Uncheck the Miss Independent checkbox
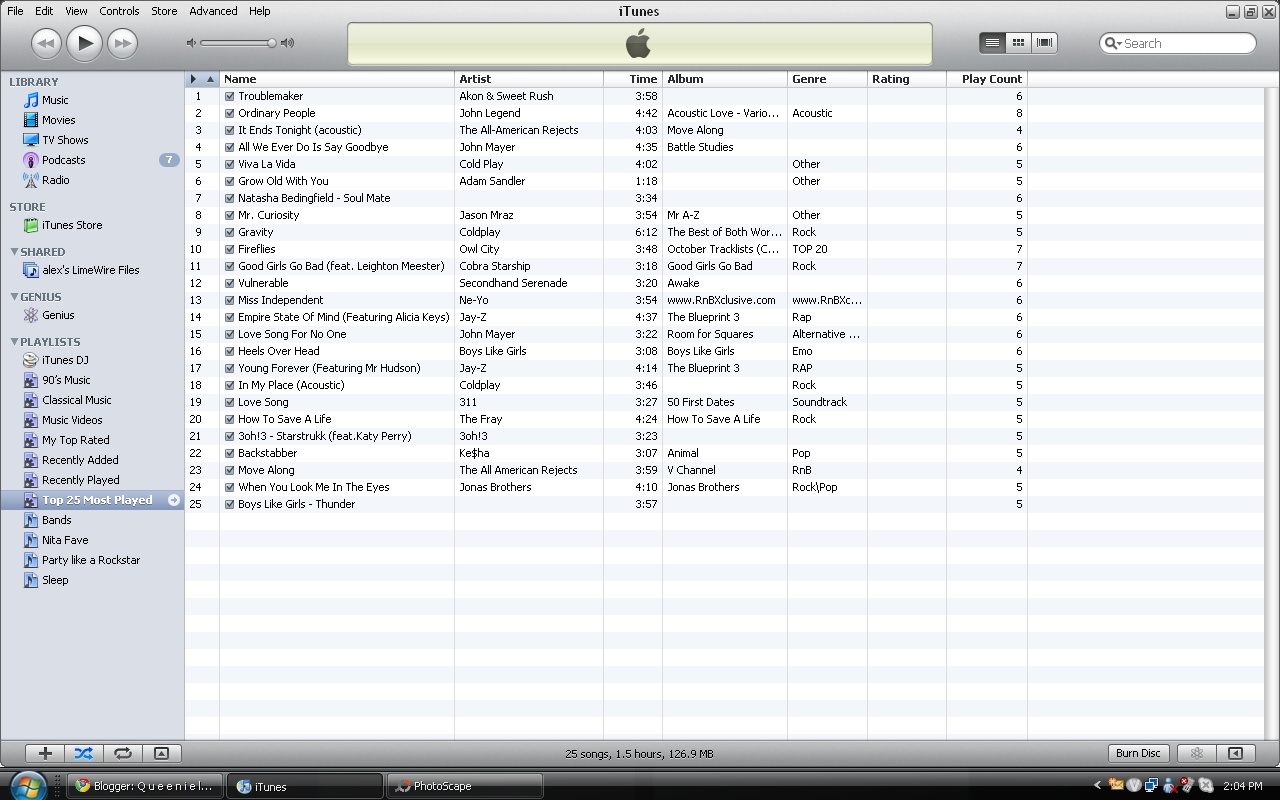This screenshot has width=1280, height=800. (x=230, y=301)
